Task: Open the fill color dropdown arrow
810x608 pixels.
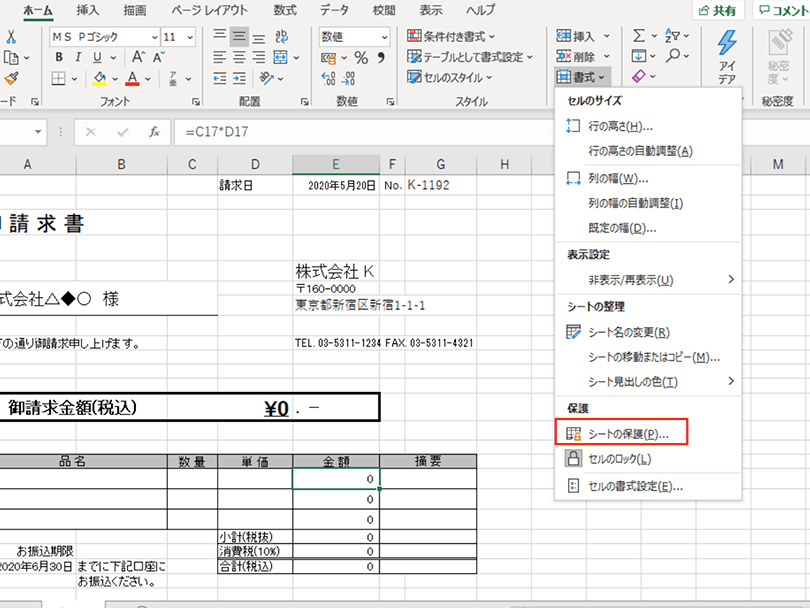Action: point(115,79)
